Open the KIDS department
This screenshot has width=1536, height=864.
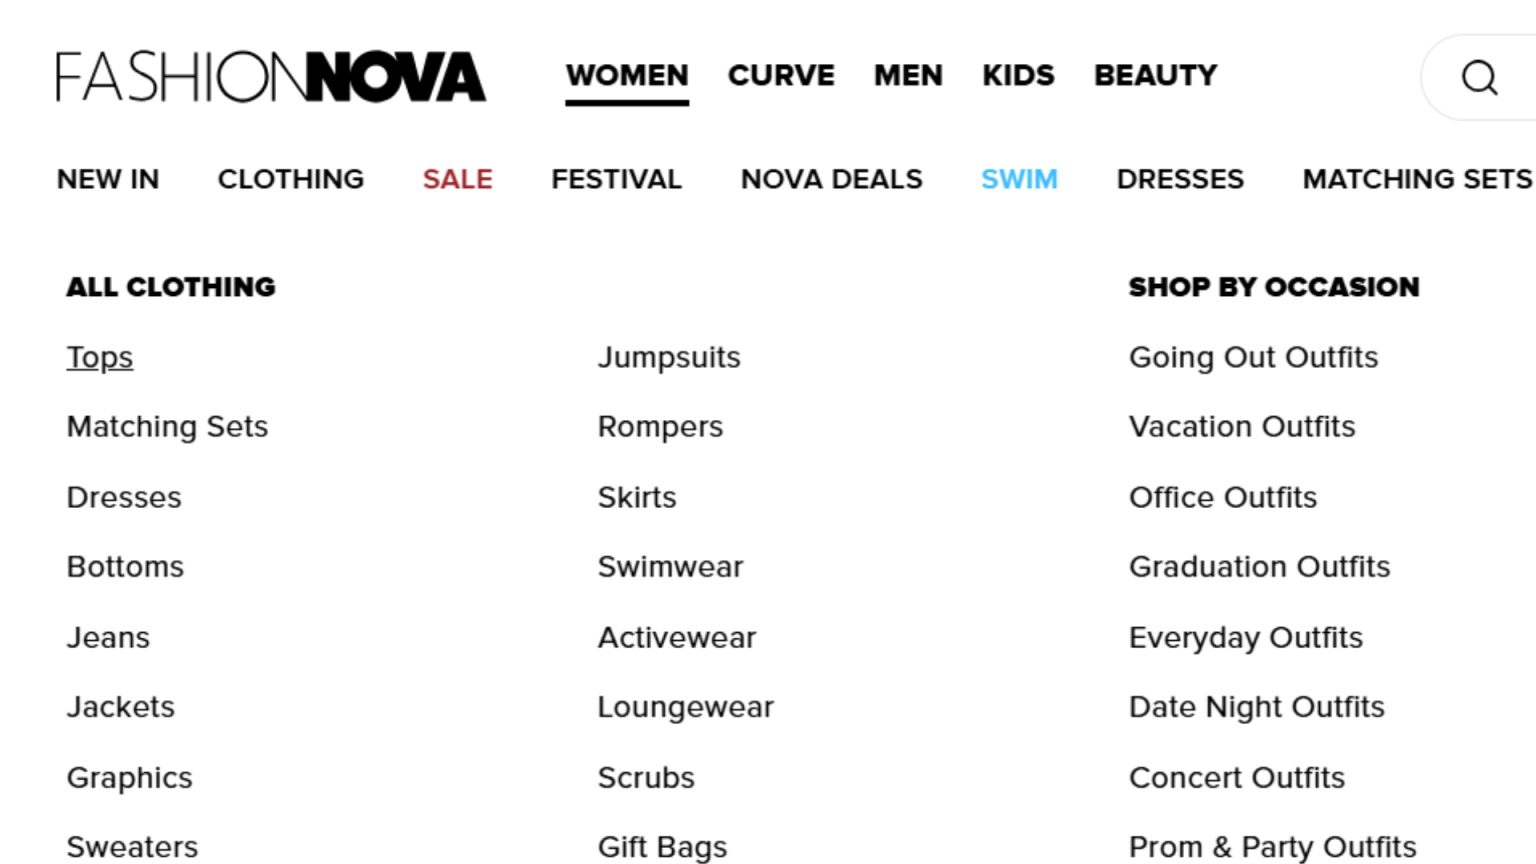(x=1018, y=75)
